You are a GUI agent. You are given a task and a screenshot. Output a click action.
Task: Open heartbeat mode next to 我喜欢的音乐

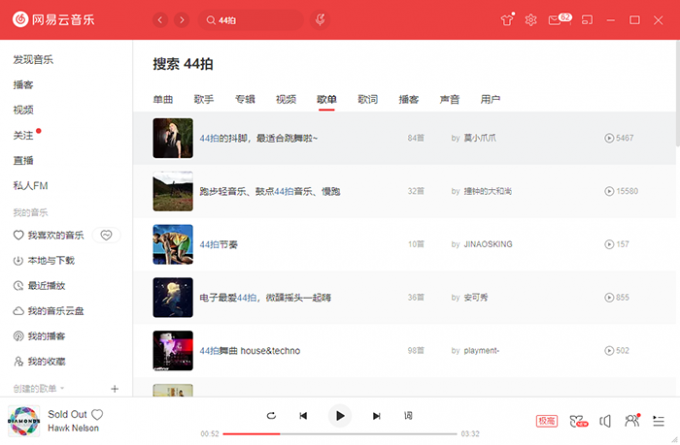(x=106, y=235)
